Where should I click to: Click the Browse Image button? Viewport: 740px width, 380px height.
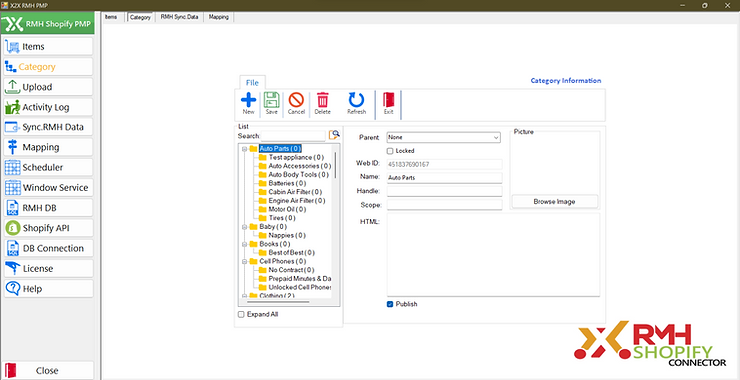pyautogui.click(x=555, y=202)
